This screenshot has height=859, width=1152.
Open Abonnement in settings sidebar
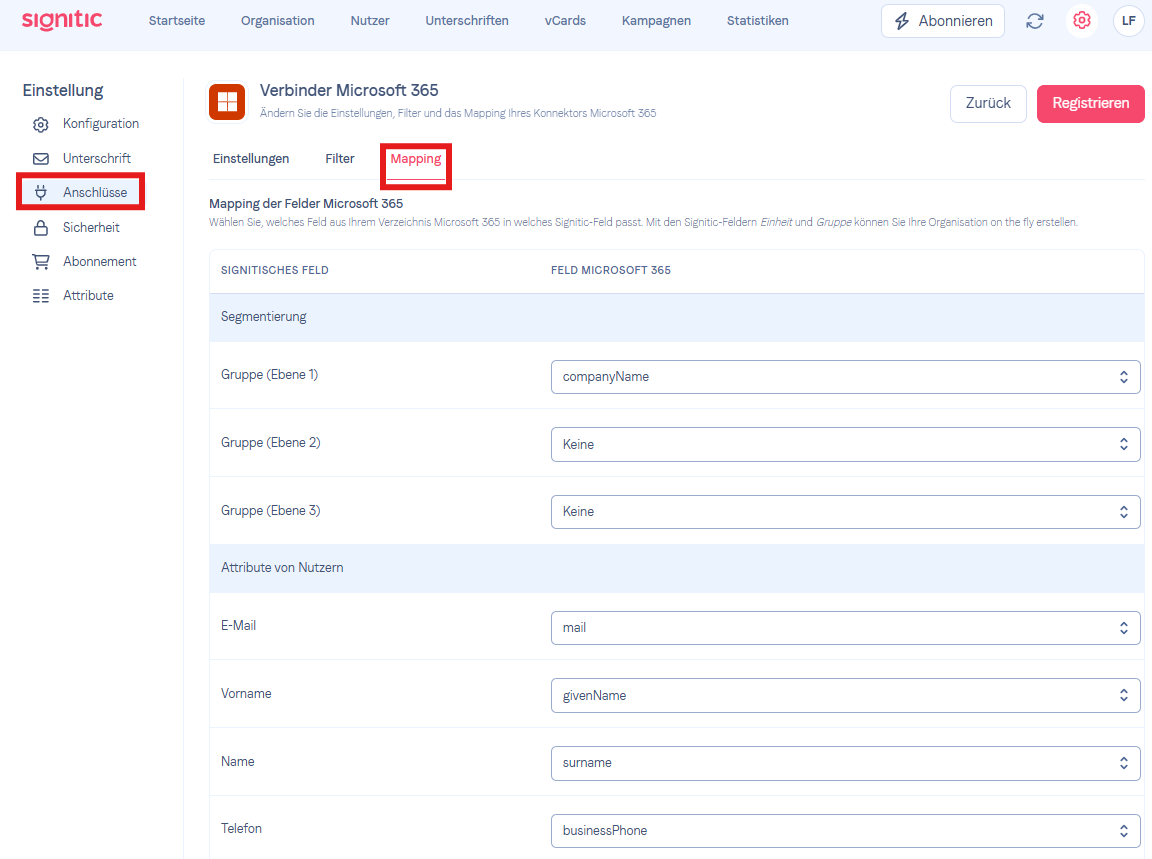tap(99, 261)
